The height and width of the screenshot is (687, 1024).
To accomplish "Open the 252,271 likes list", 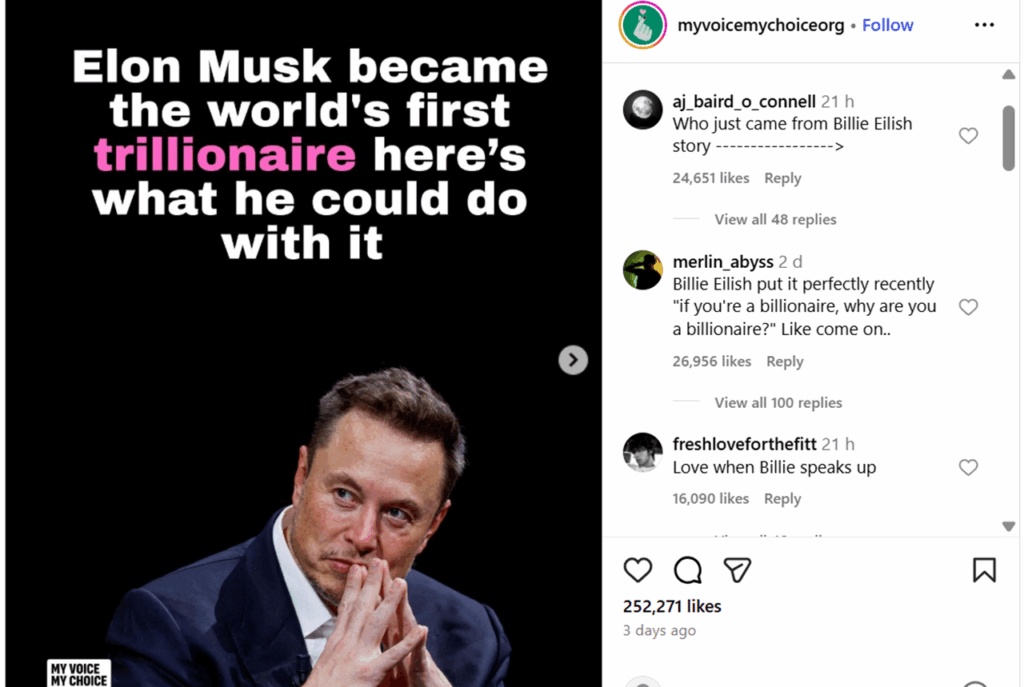I will tap(672, 606).
